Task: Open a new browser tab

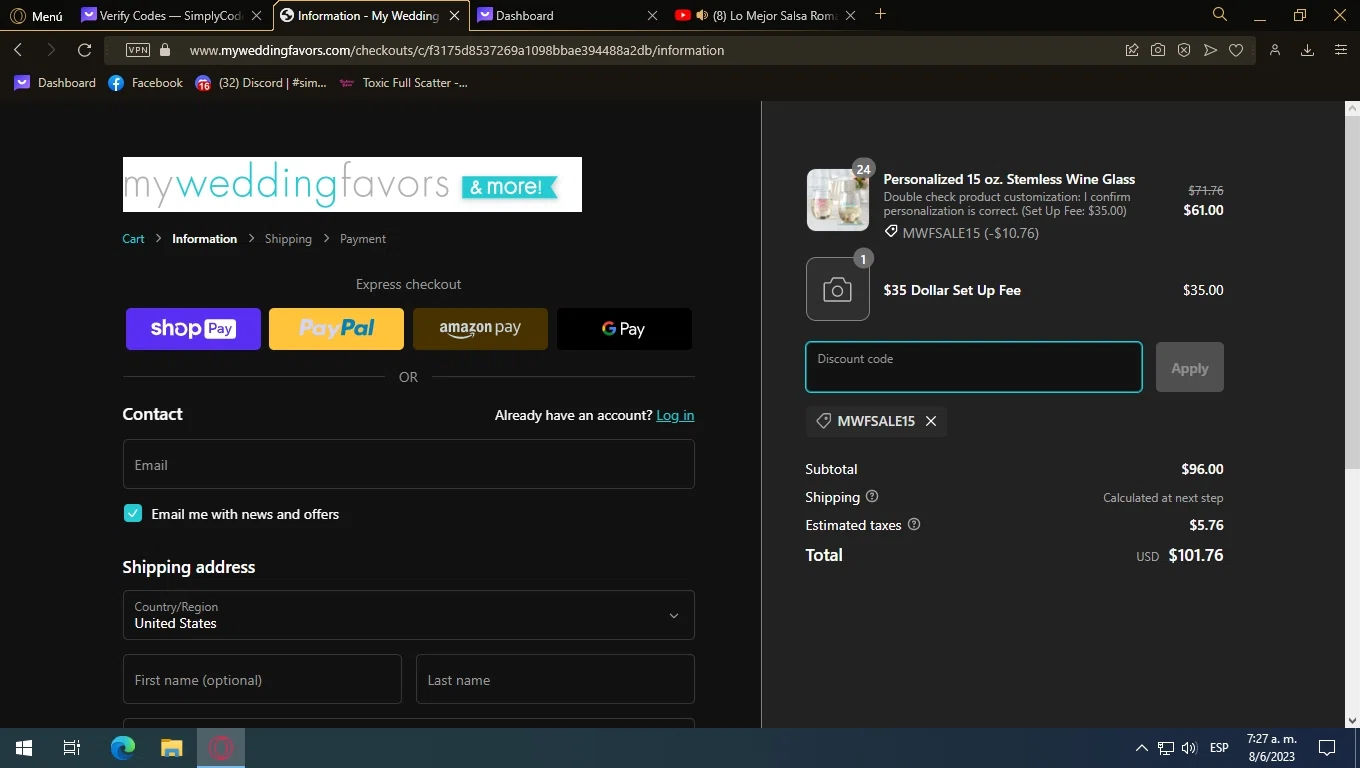Action: (x=880, y=15)
